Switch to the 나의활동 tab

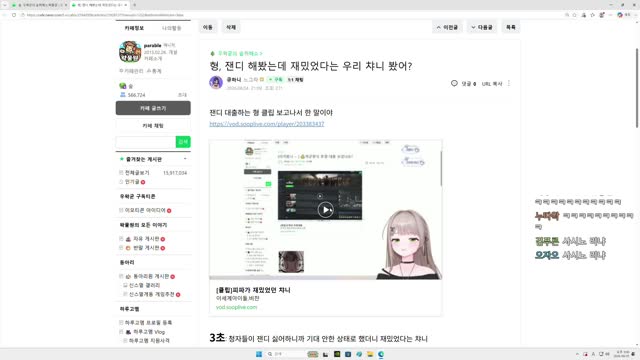171,28
